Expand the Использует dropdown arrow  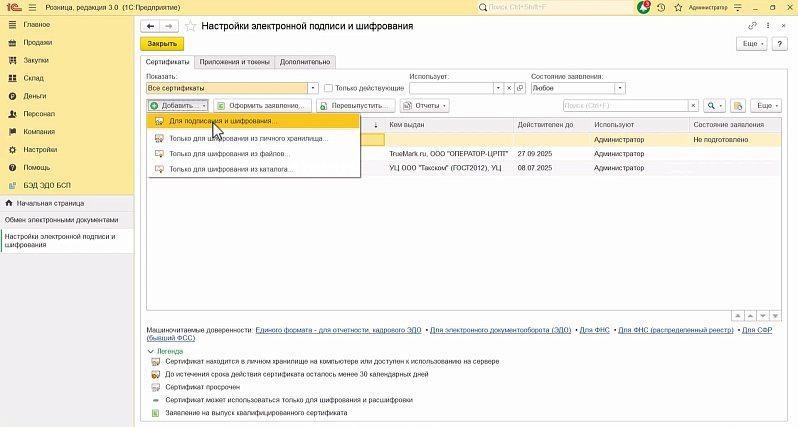pyautogui.click(x=498, y=88)
